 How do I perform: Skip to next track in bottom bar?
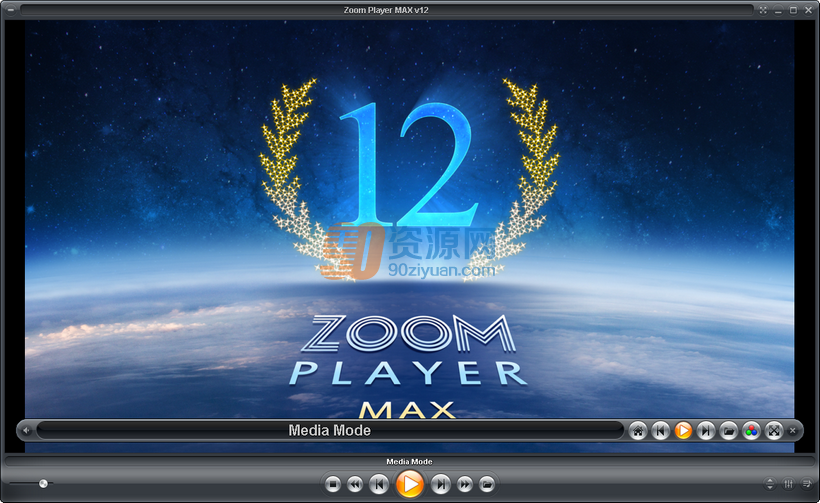click(x=441, y=485)
